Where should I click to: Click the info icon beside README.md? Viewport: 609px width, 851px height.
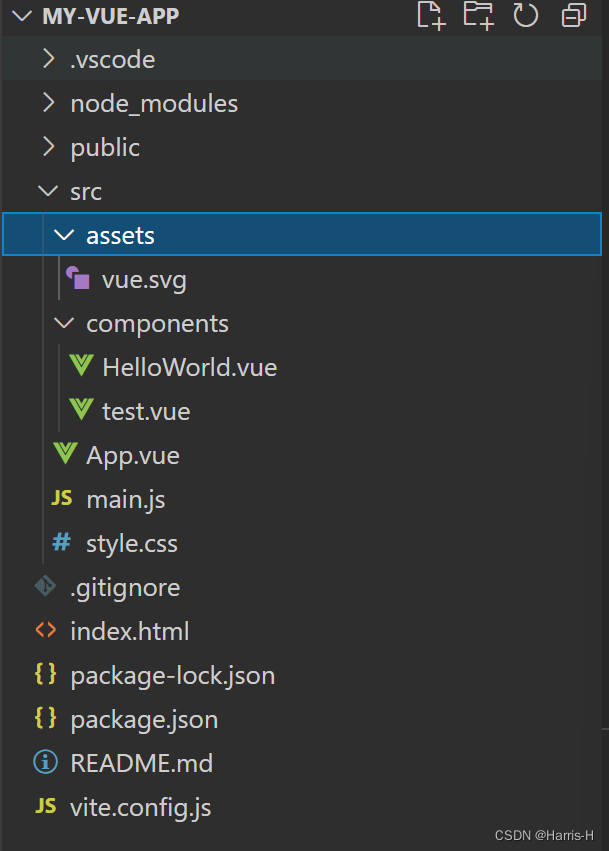46,763
